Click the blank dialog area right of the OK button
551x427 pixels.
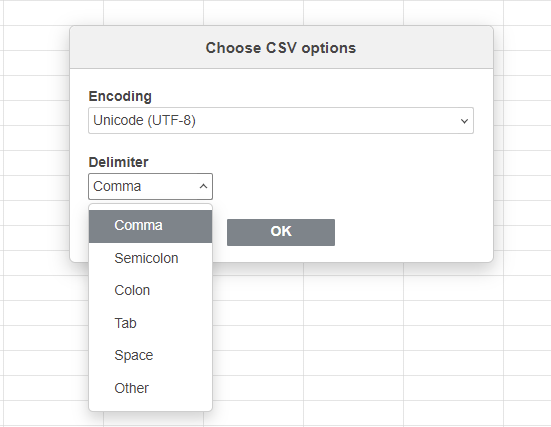[x=411, y=232]
